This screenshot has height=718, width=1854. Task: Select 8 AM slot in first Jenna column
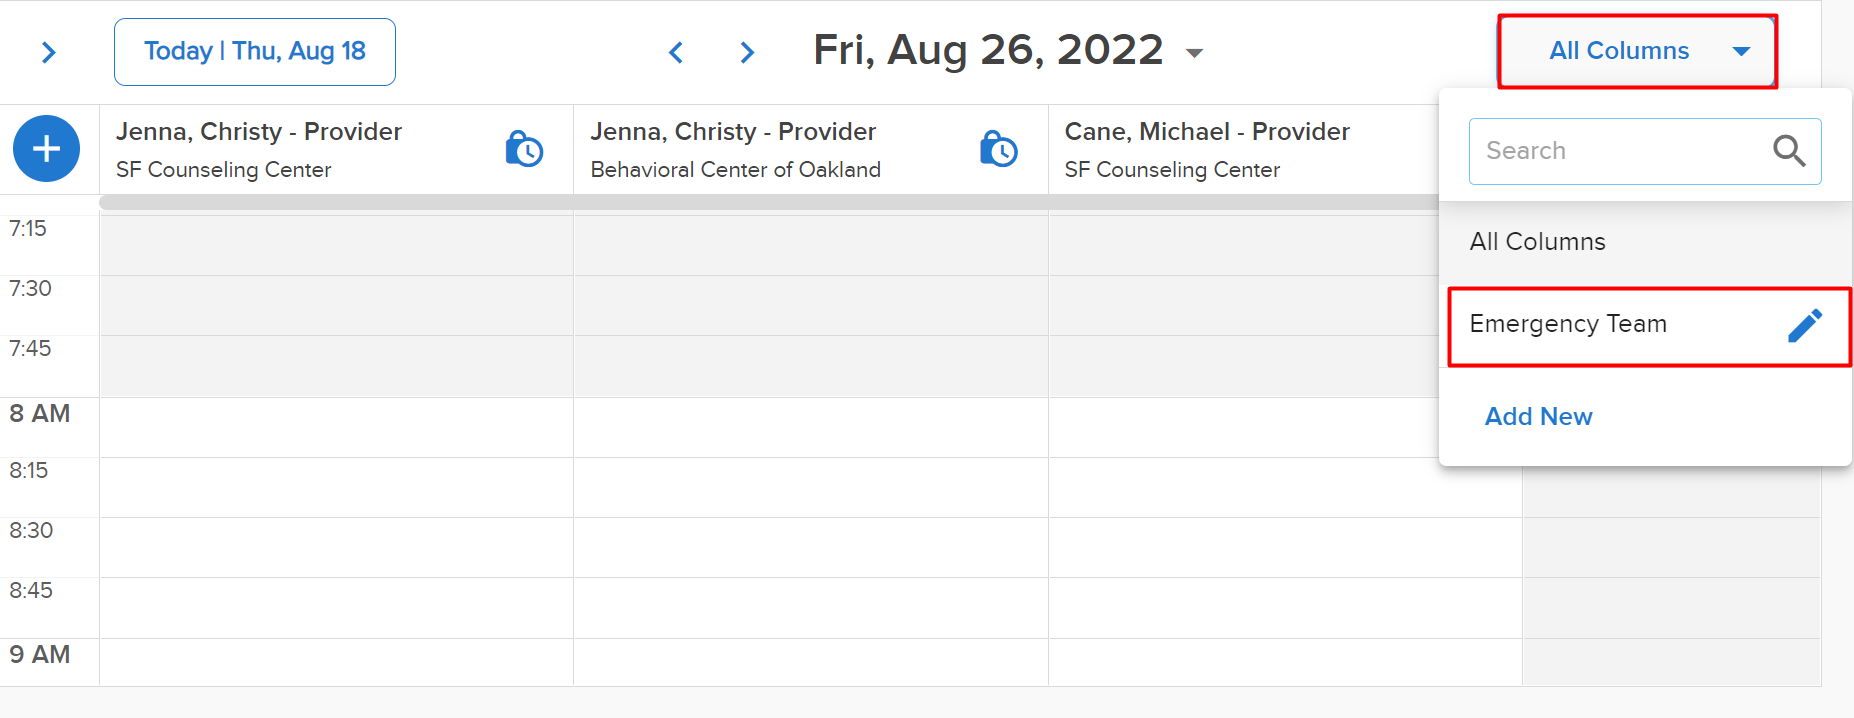(x=336, y=427)
